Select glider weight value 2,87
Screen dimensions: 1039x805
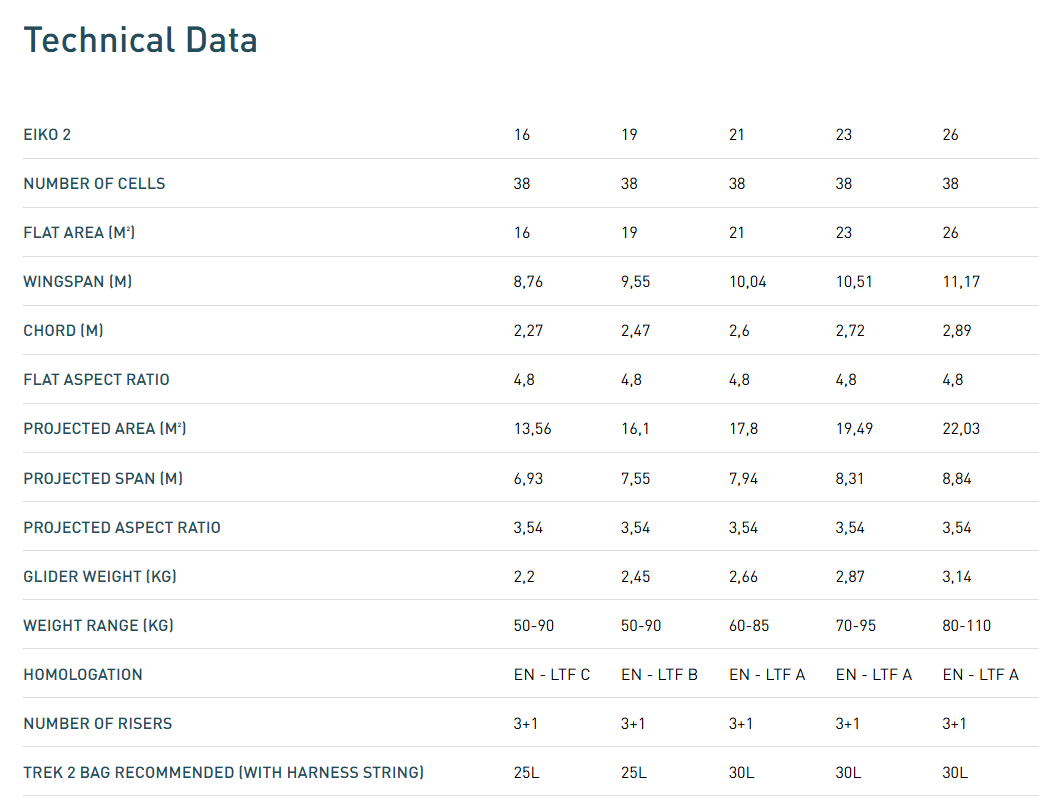850,577
